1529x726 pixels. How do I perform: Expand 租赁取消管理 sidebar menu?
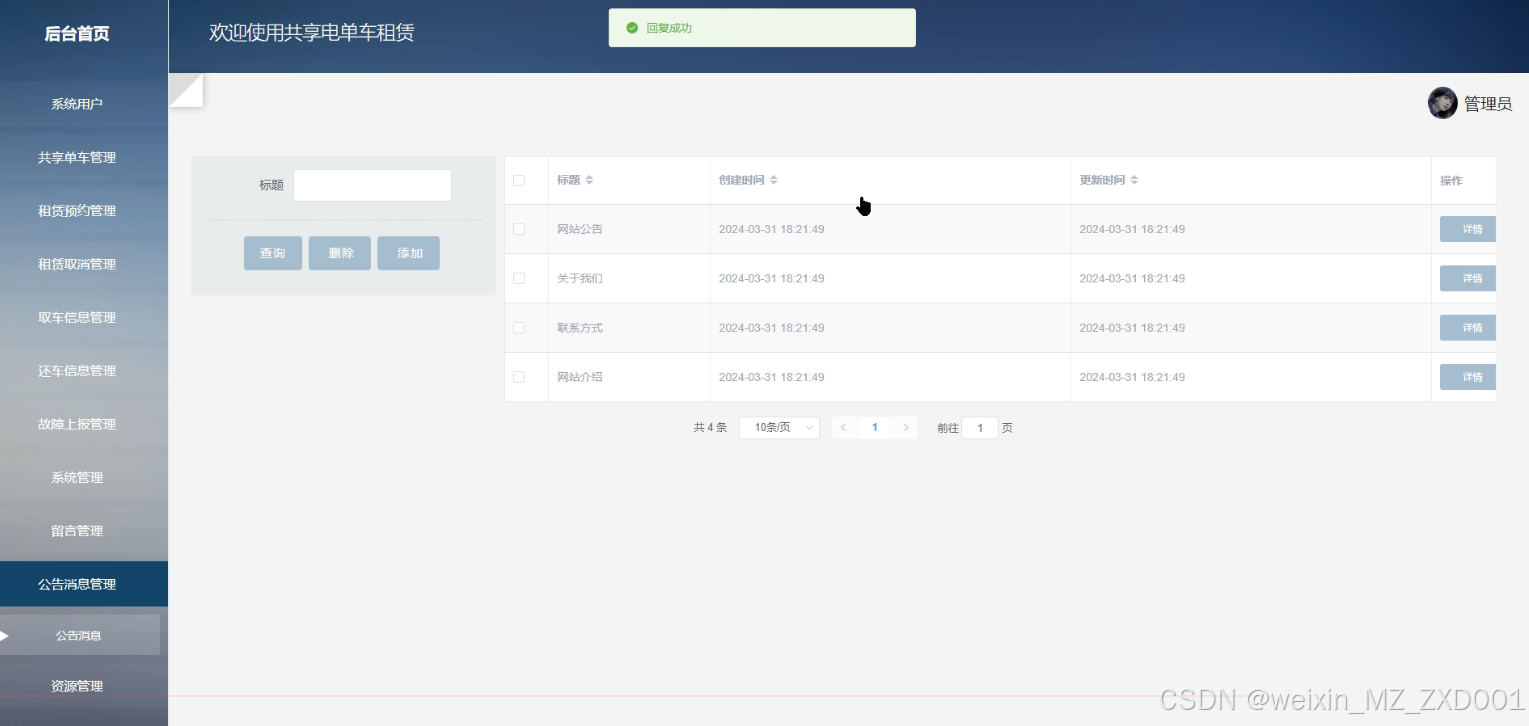coord(77,264)
